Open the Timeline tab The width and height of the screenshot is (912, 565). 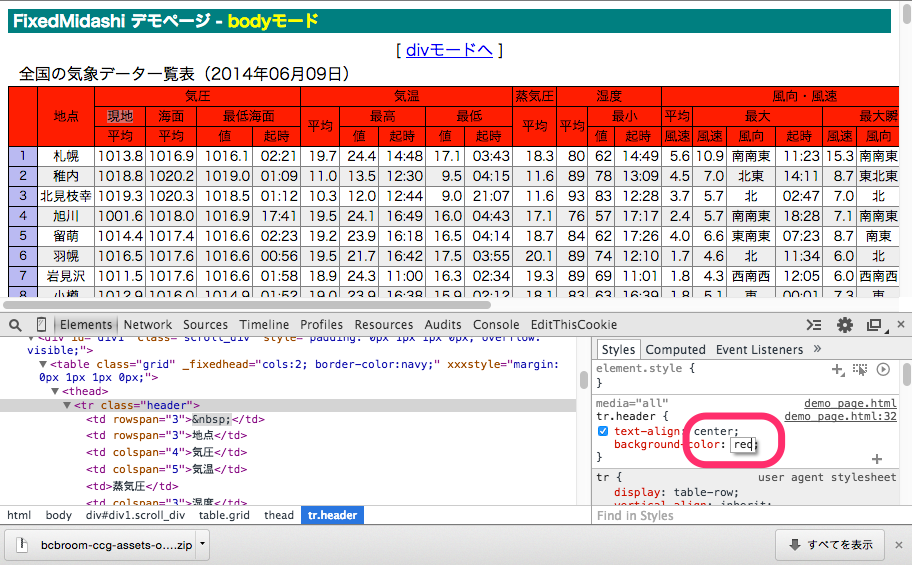pos(264,325)
